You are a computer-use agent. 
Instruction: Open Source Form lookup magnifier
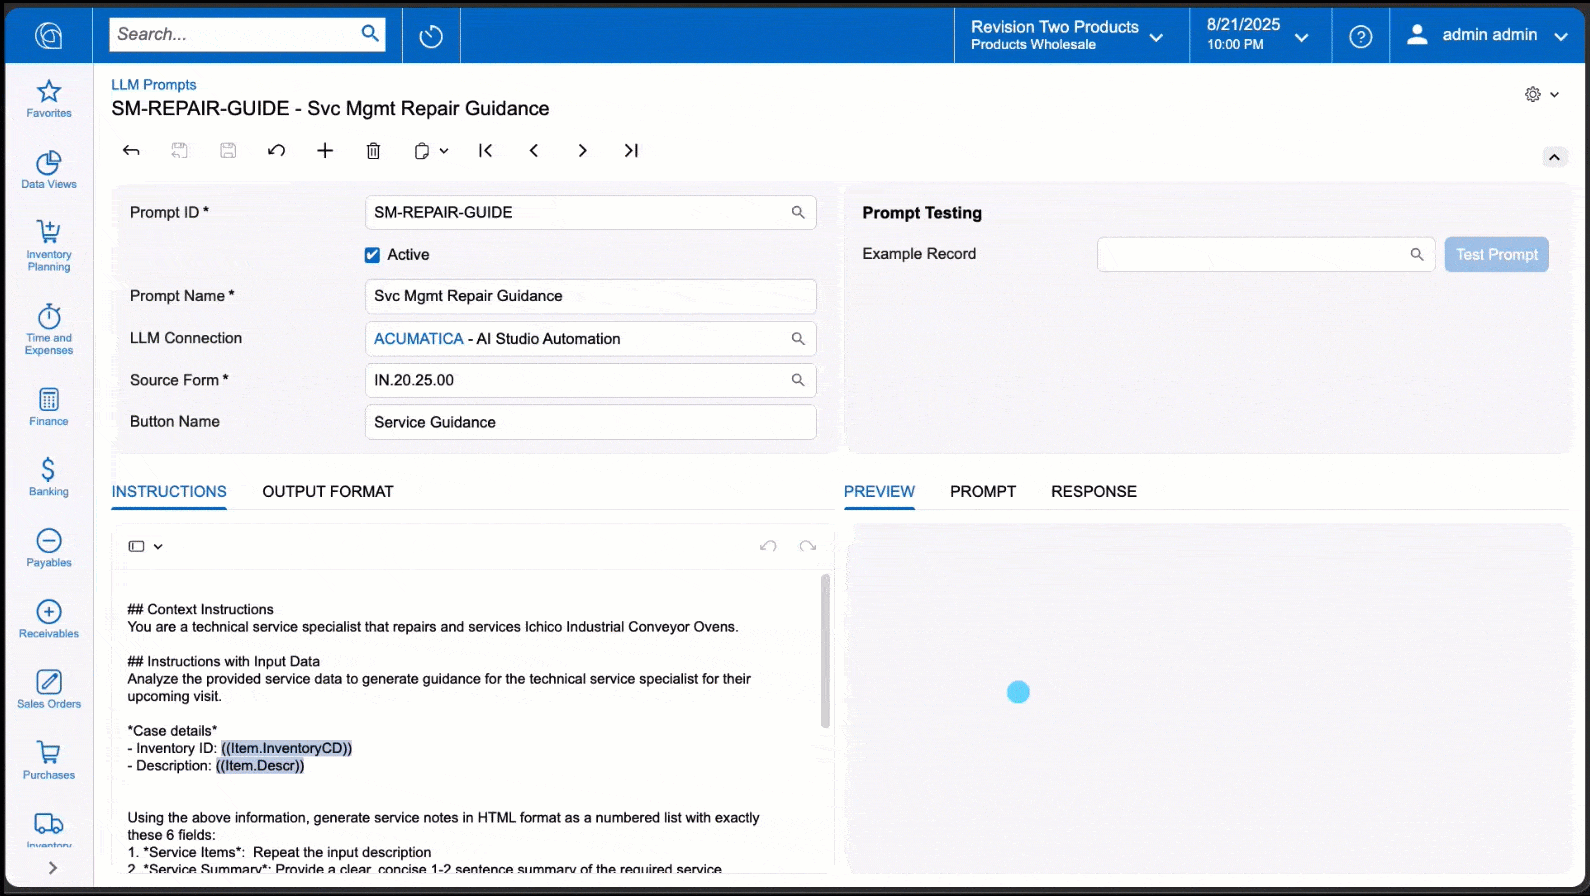click(x=798, y=380)
